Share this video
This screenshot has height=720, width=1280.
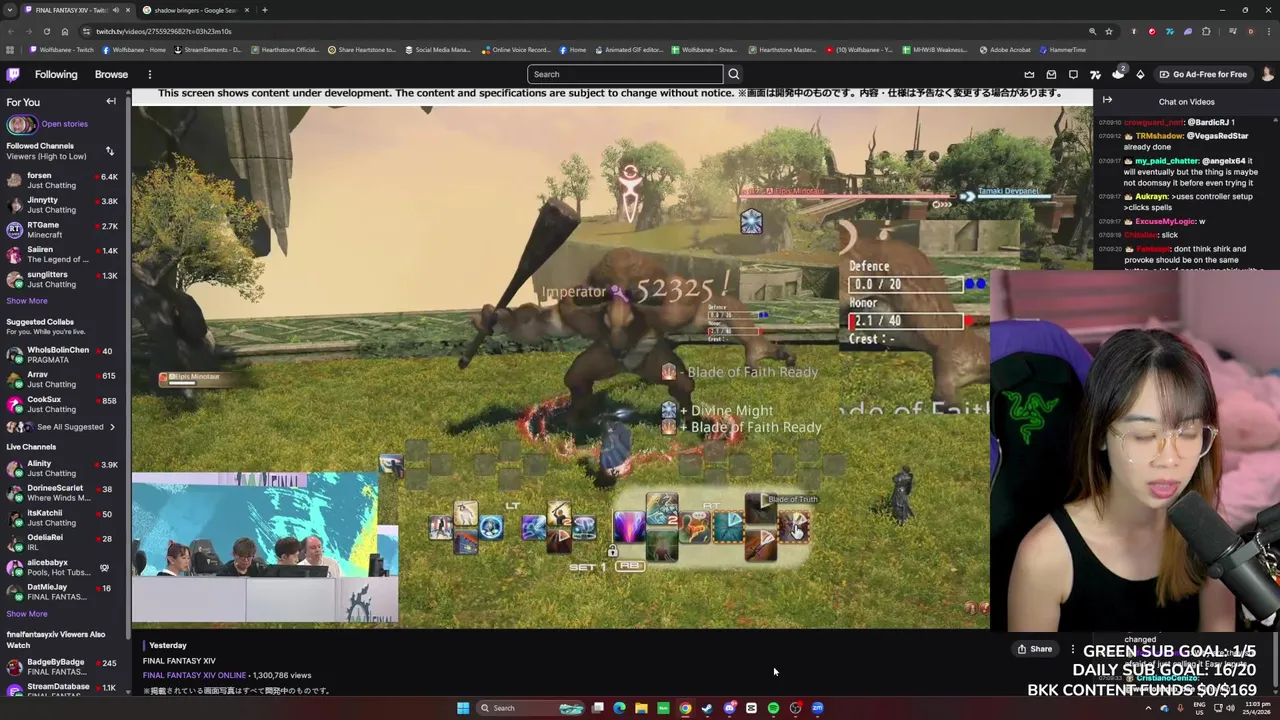1034,649
